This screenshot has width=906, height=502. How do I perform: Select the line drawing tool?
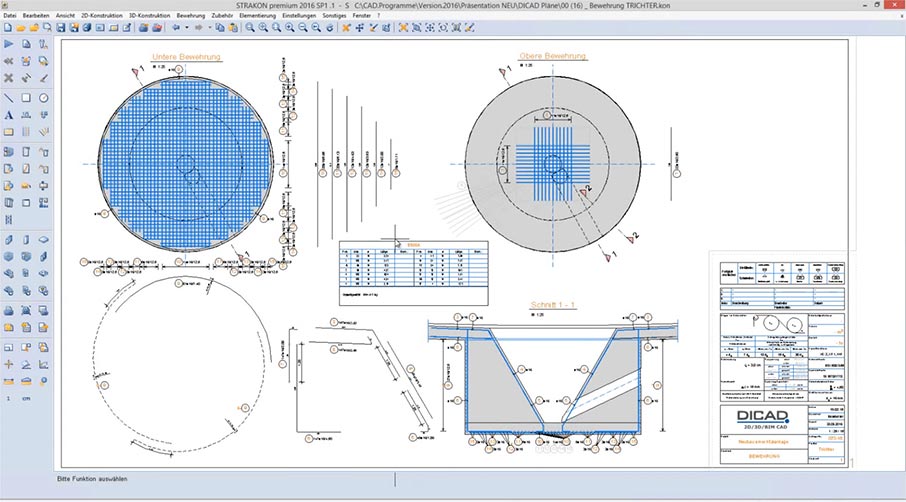click(x=9, y=98)
